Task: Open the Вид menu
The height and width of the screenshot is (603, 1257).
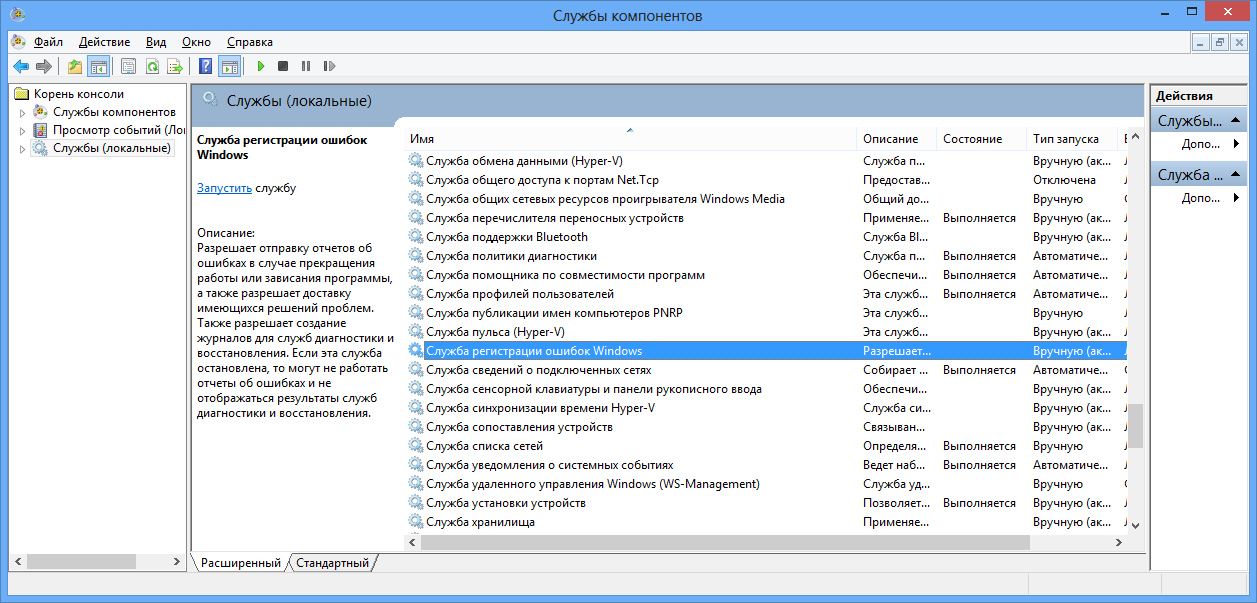Action: [x=156, y=42]
